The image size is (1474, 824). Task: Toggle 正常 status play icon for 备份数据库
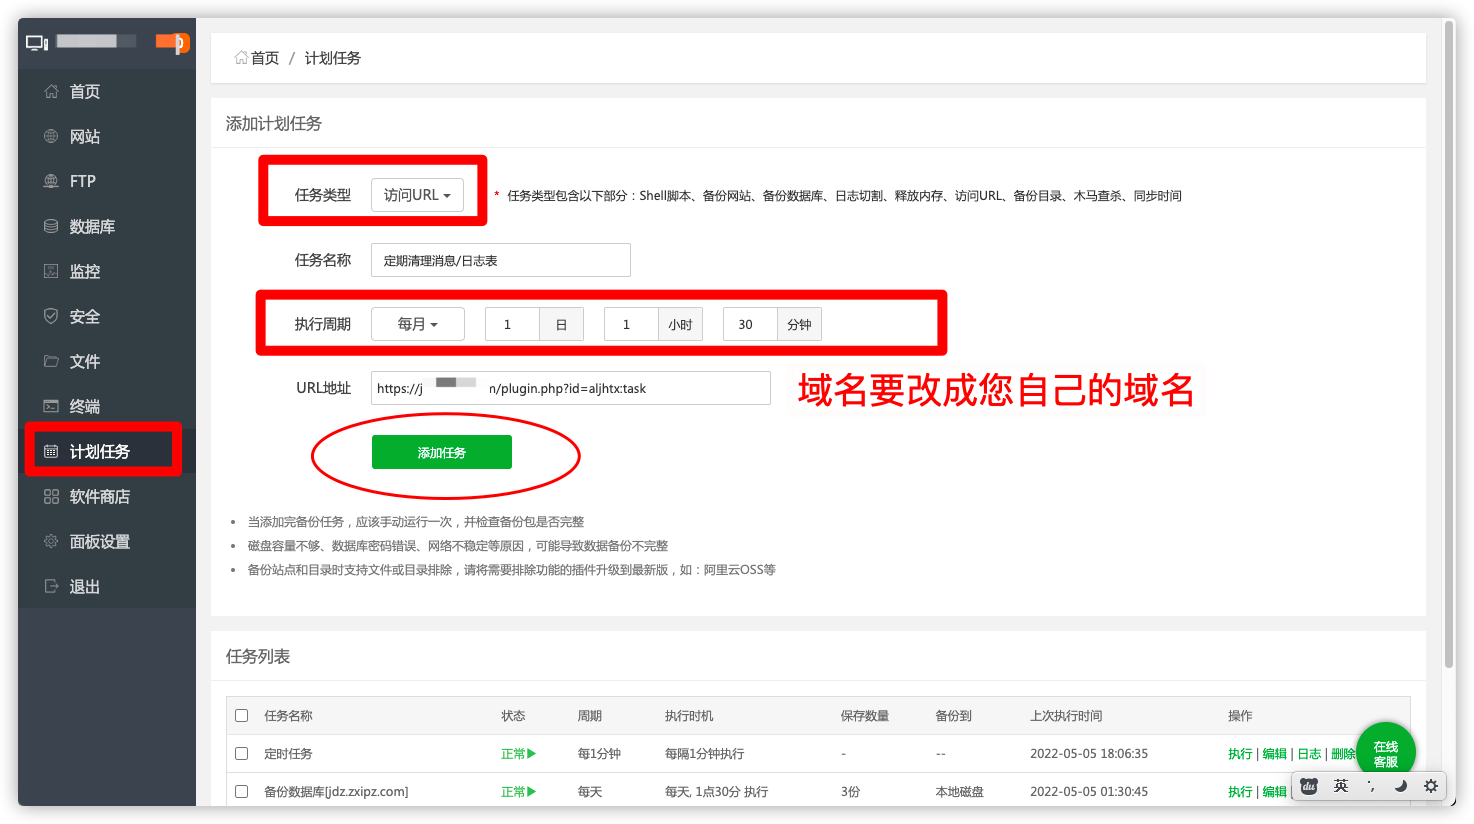point(531,791)
